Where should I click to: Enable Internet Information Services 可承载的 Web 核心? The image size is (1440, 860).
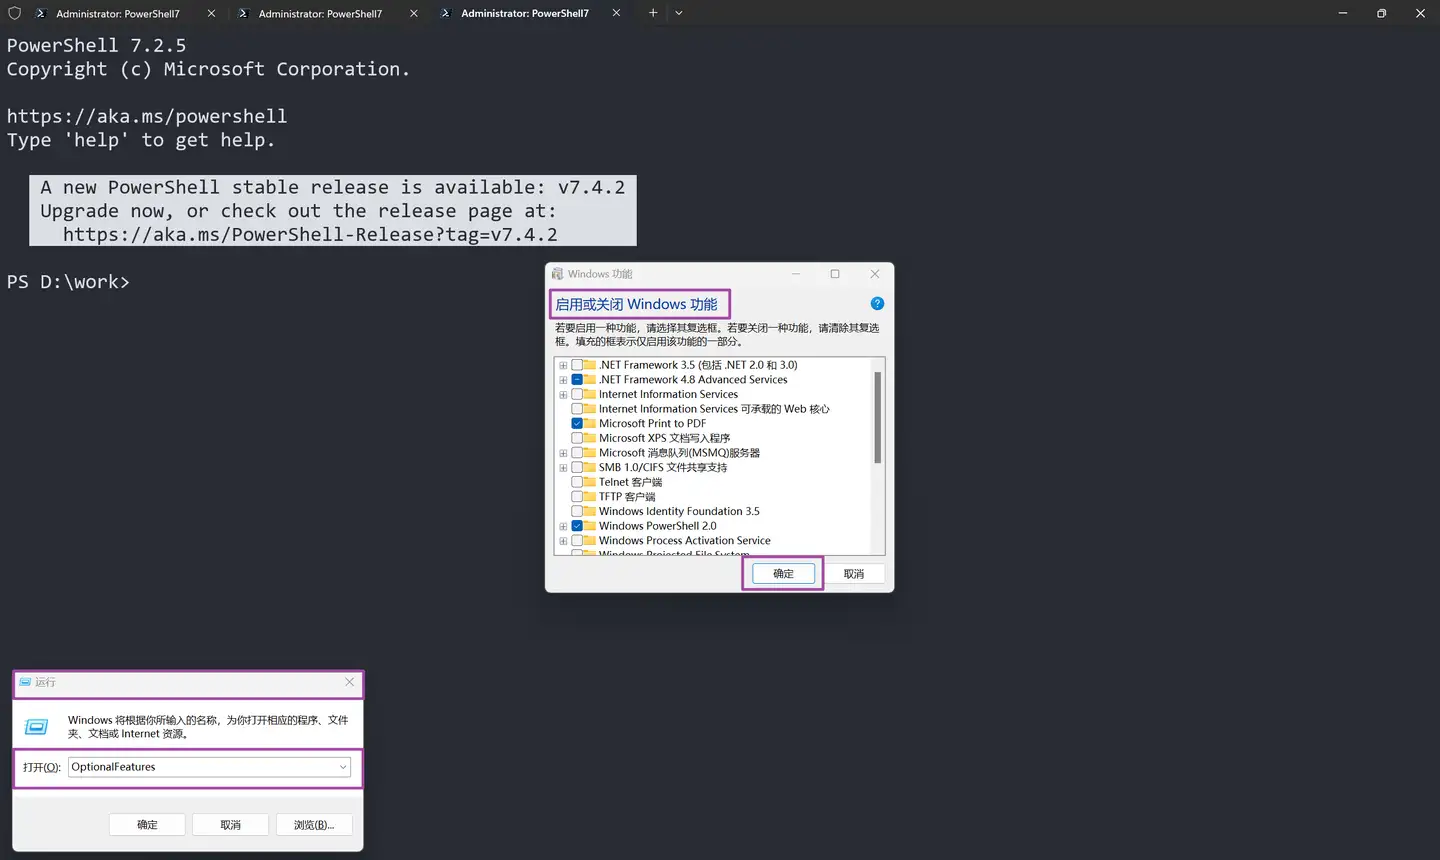tap(577, 409)
